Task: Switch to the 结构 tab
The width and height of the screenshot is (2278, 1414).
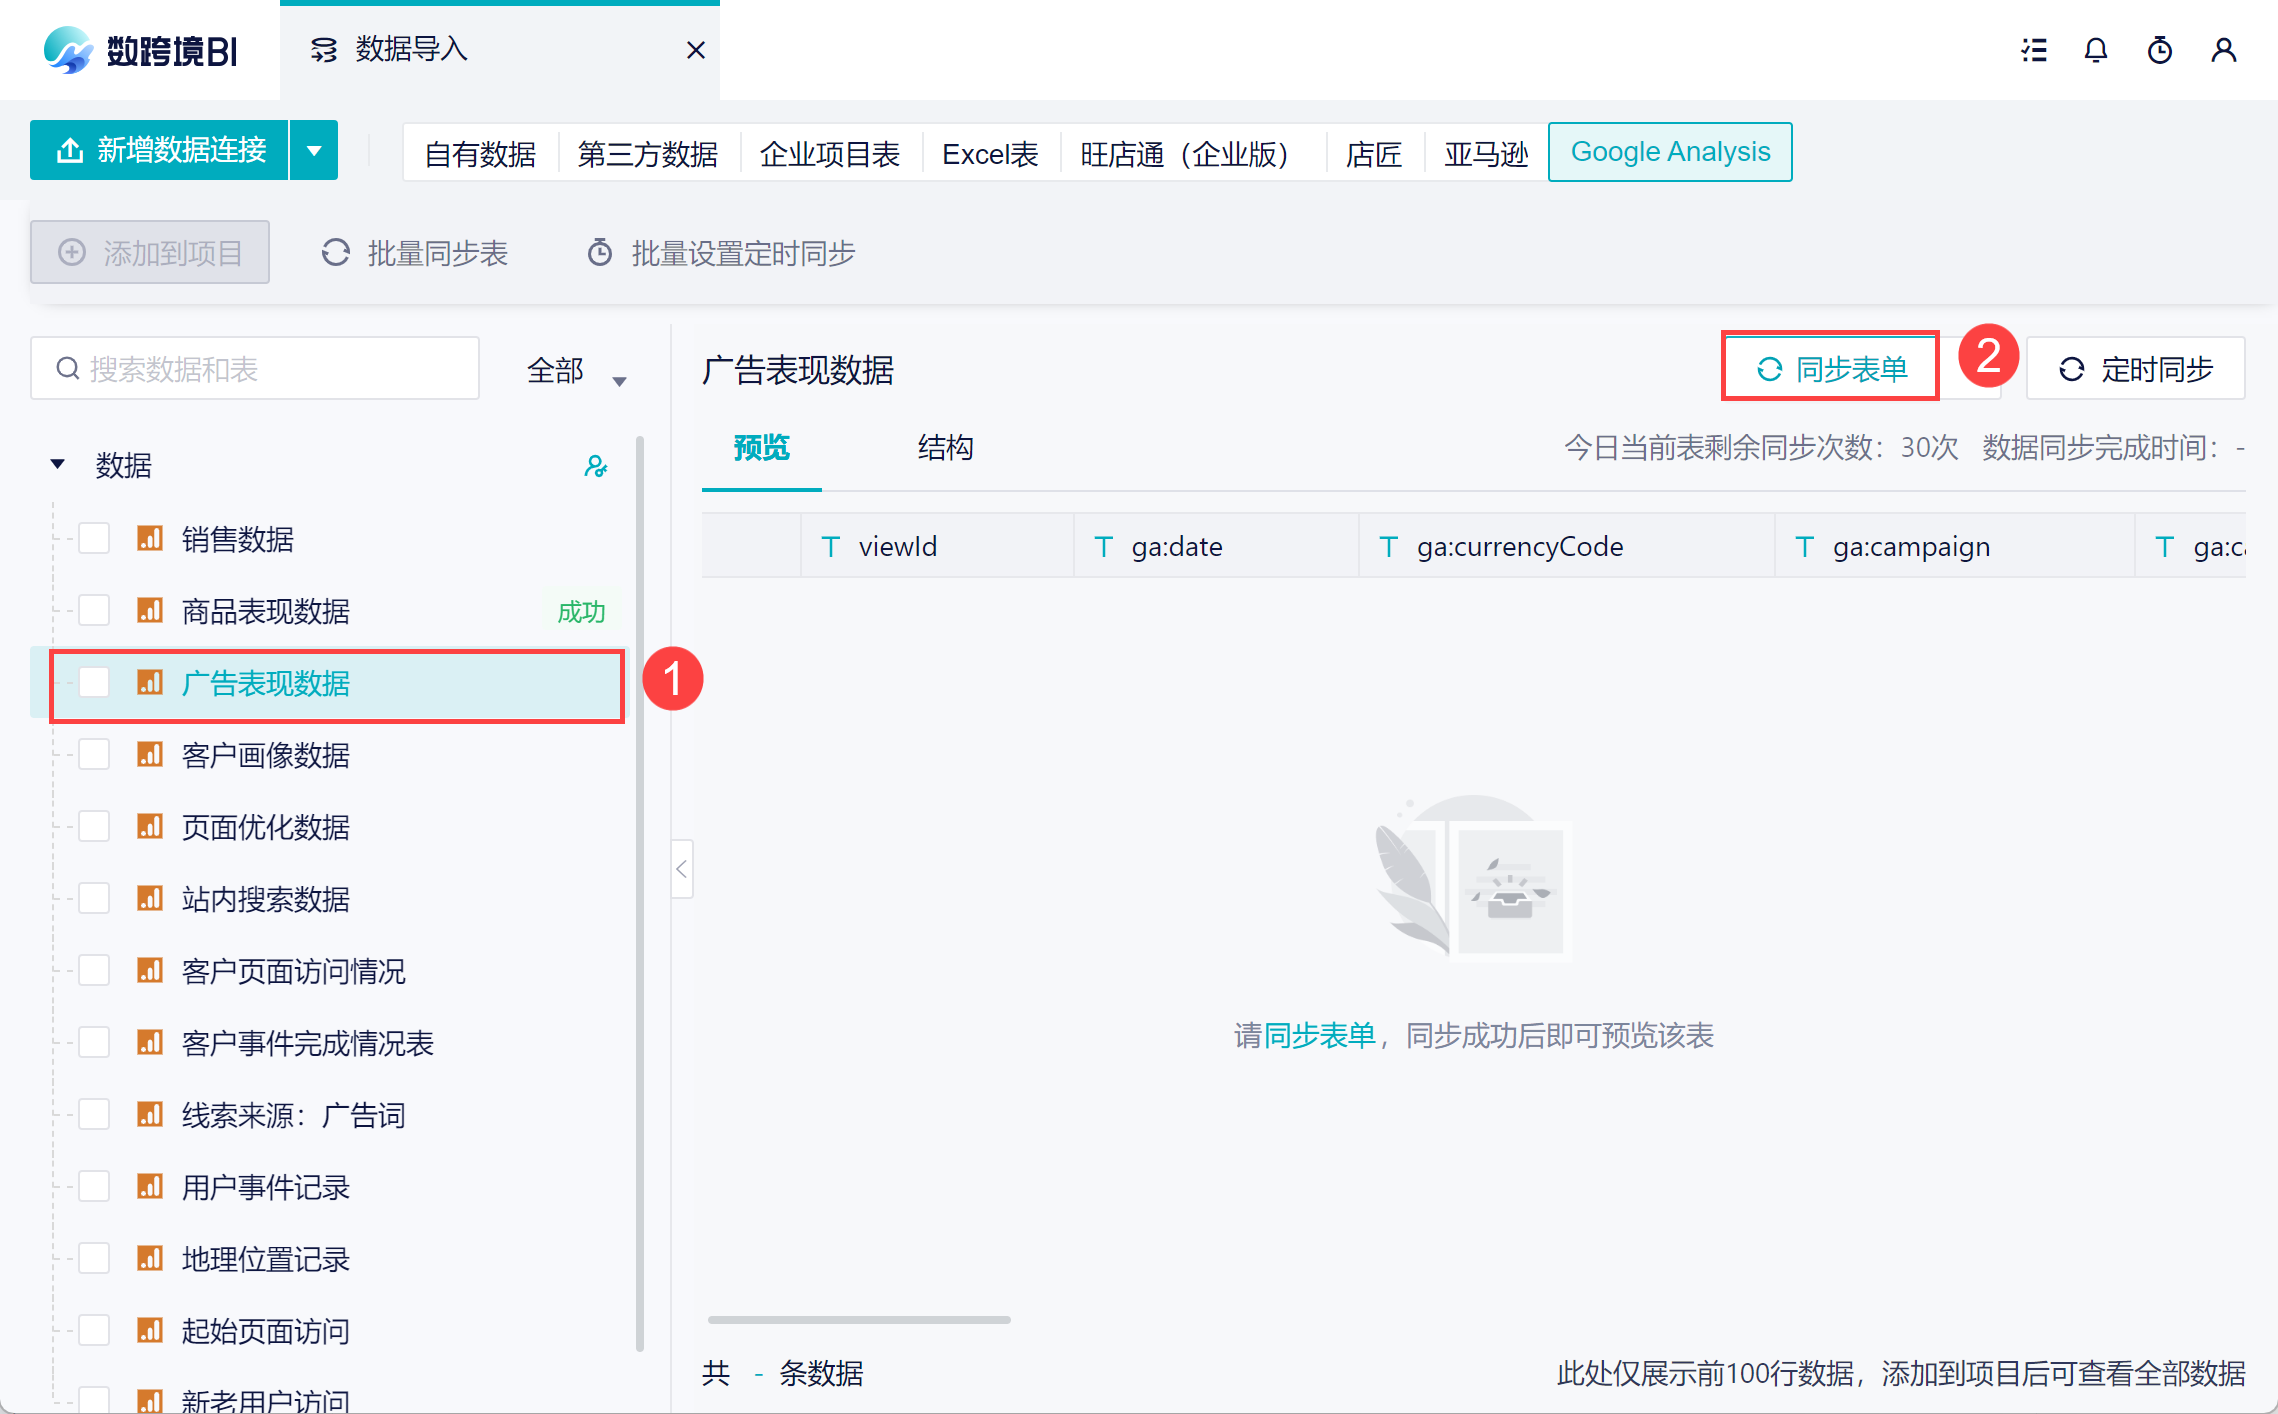Action: tap(945, 448)
